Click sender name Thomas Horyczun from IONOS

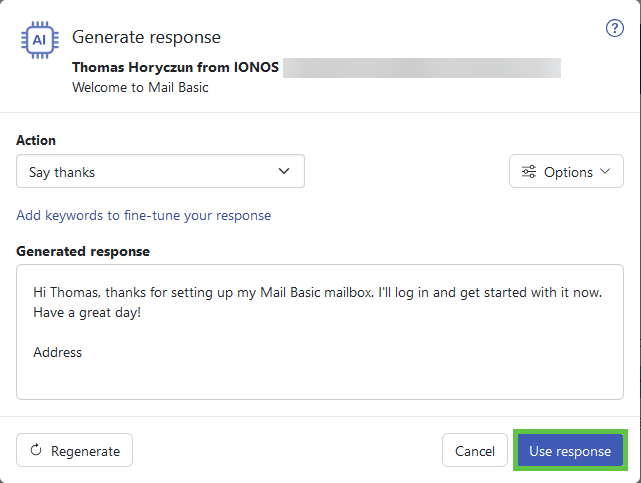tap(176, 68)
